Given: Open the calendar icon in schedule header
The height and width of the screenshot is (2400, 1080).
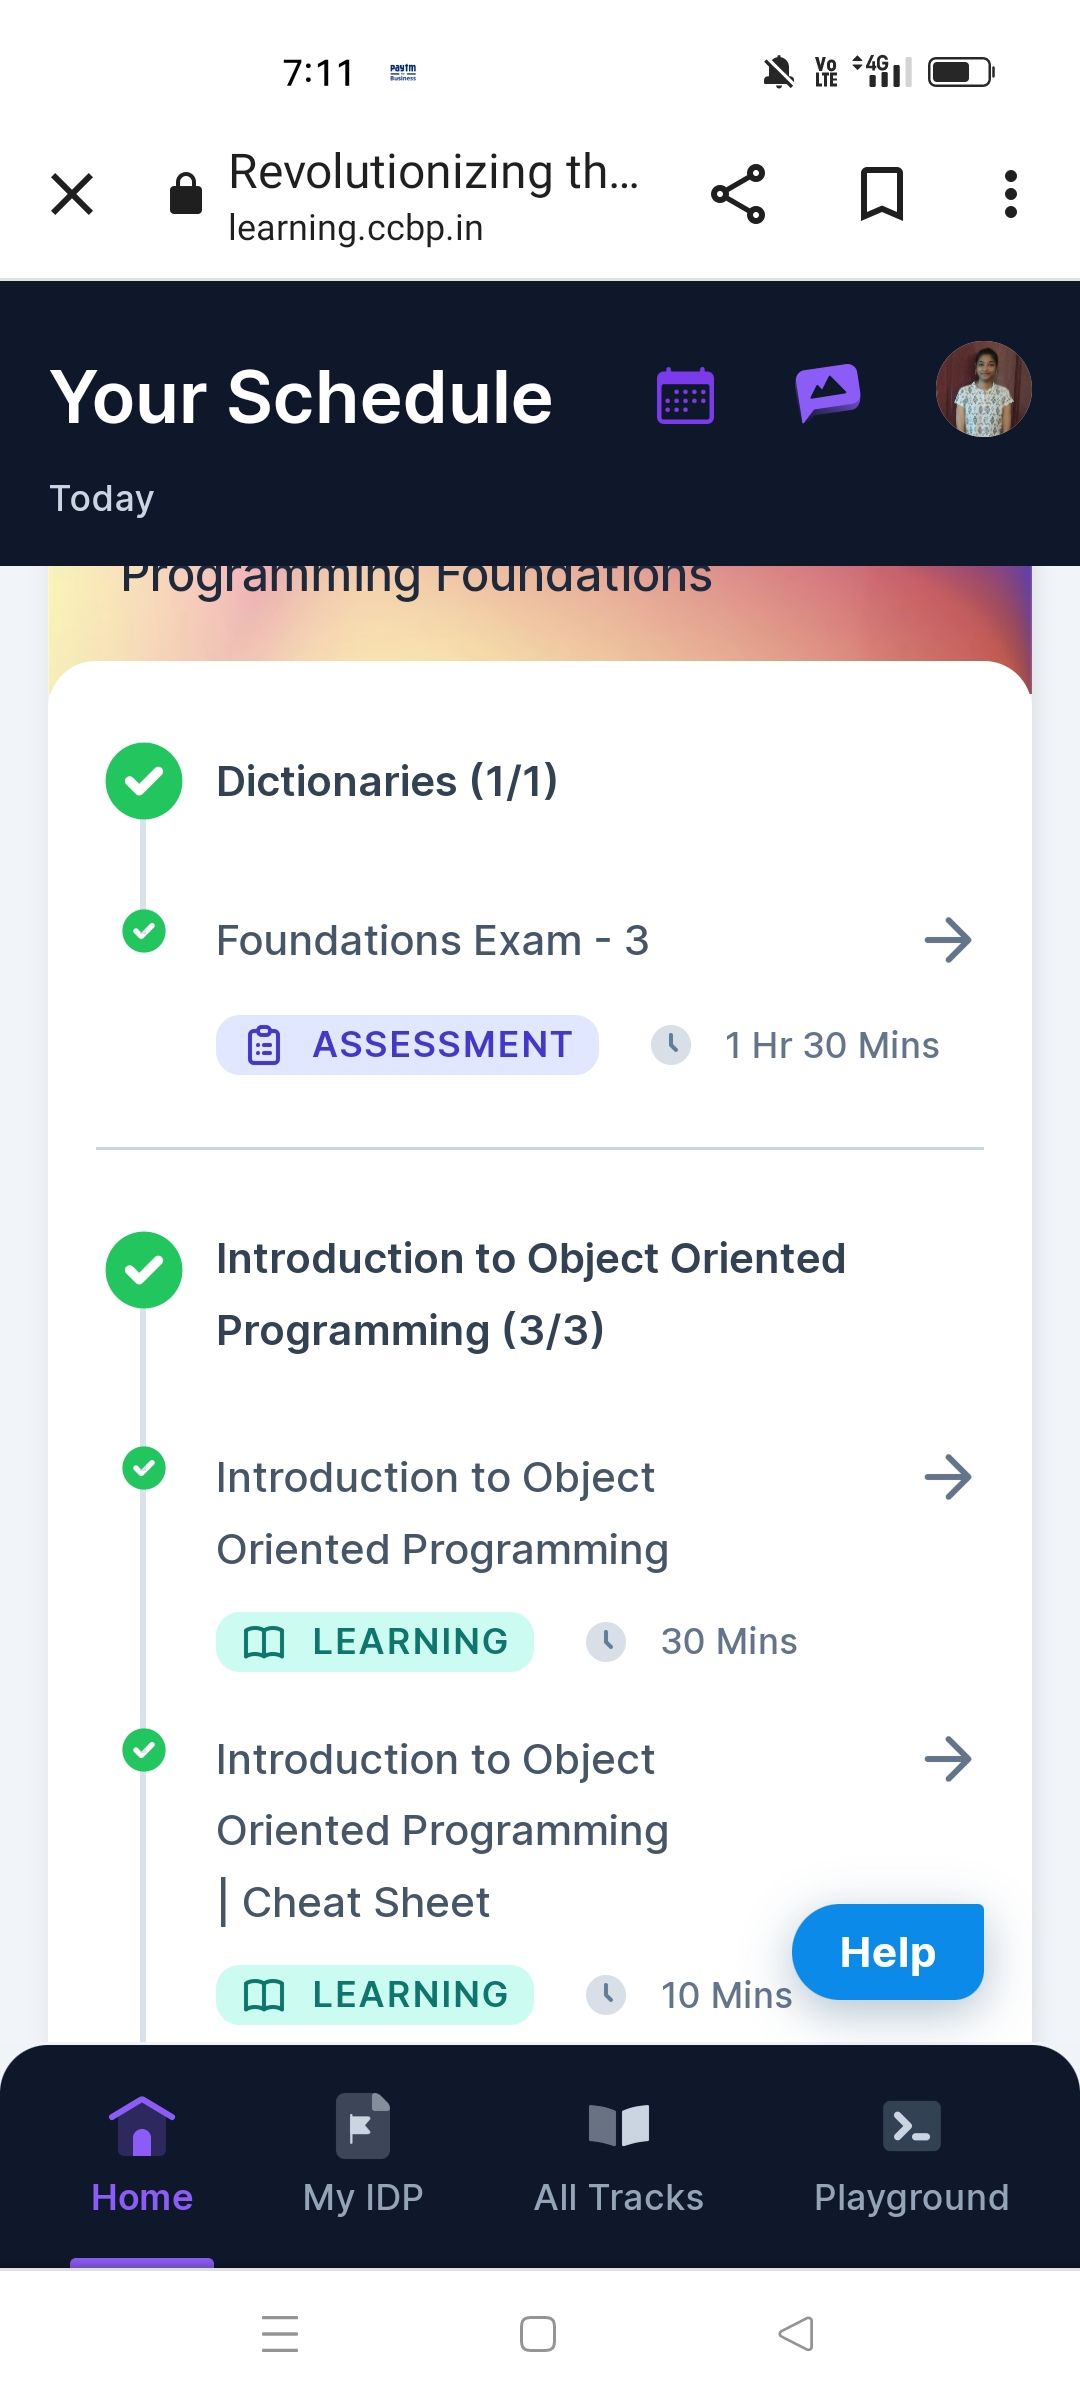Looking at the screenshot, I should click(x=685, y=396).
